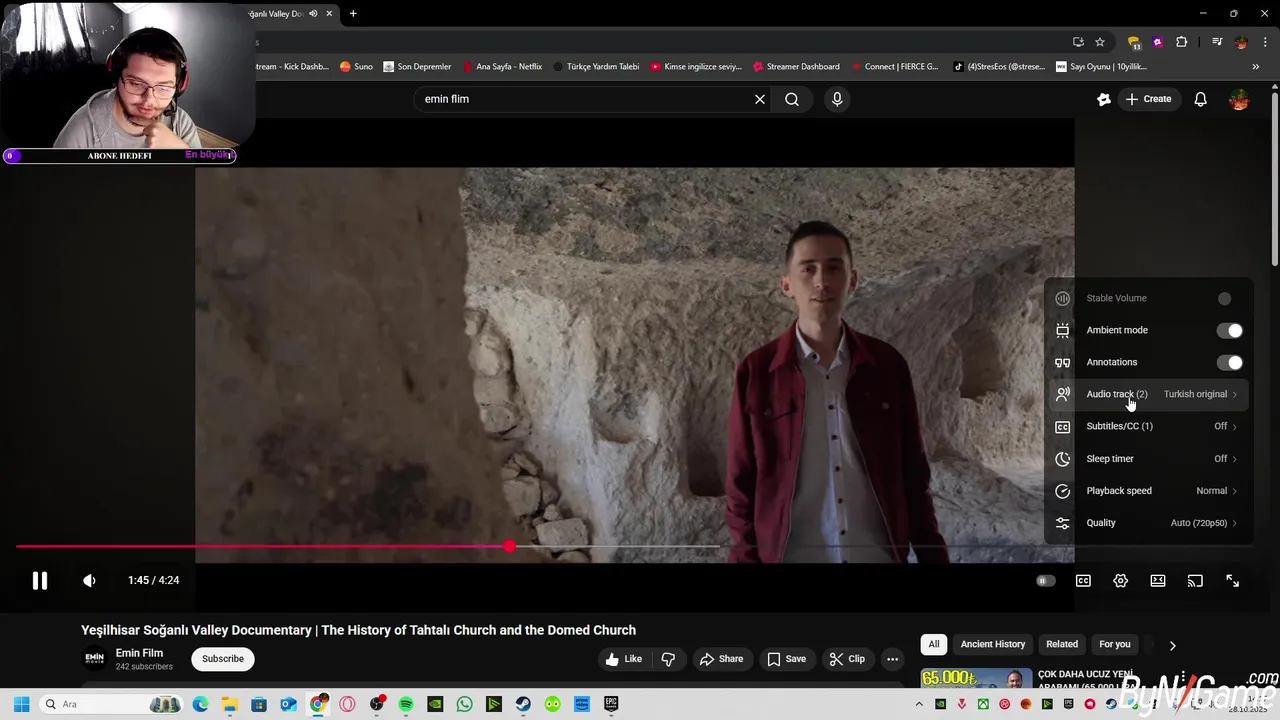Screen dimensions: 1280x720
Task: Select the Ancient History chip
Action: click(993, 645)
